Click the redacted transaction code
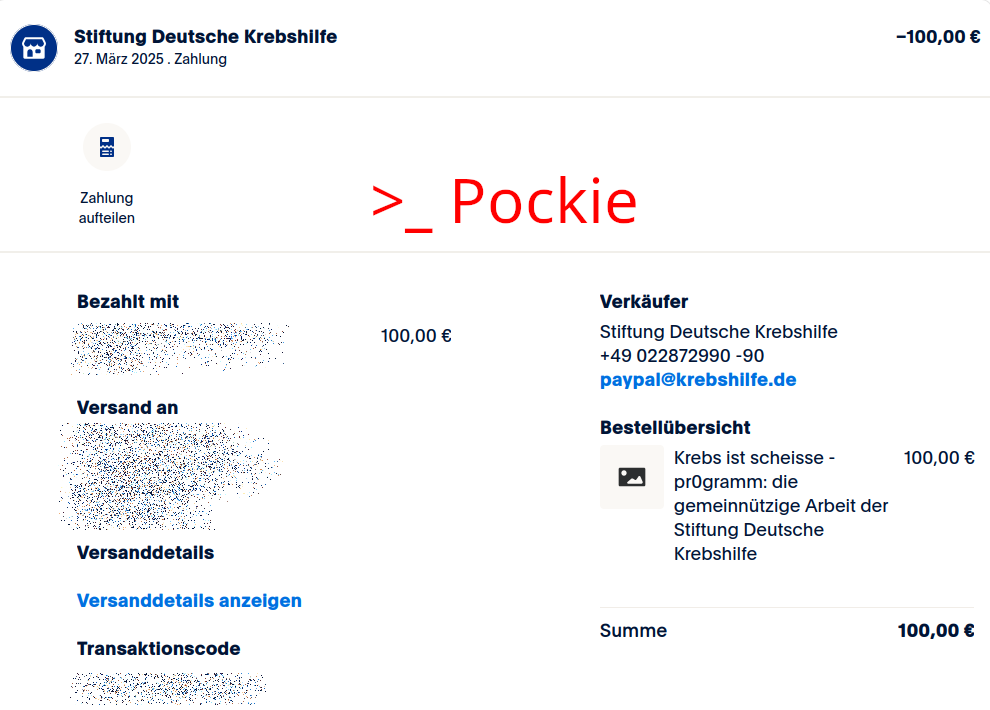990x710 pixels. click(x=170, y=687)
